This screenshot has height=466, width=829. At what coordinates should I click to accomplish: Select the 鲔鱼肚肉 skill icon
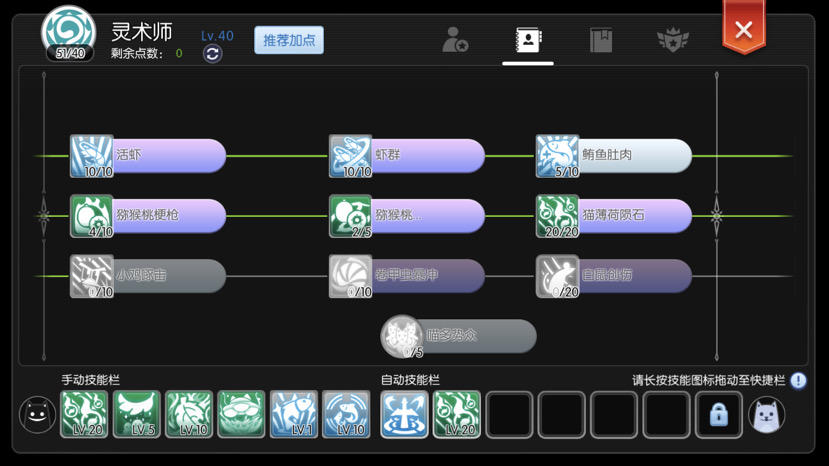pos(558,156)
